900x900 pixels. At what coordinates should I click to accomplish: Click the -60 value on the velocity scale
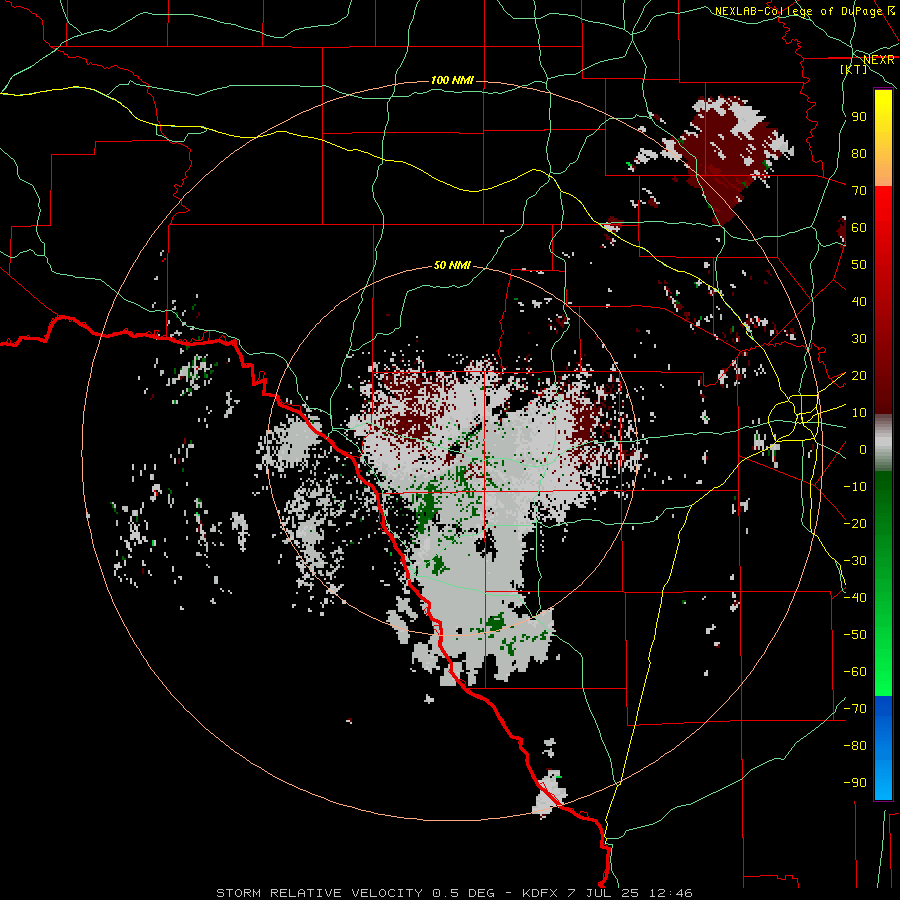coord(855,672)
